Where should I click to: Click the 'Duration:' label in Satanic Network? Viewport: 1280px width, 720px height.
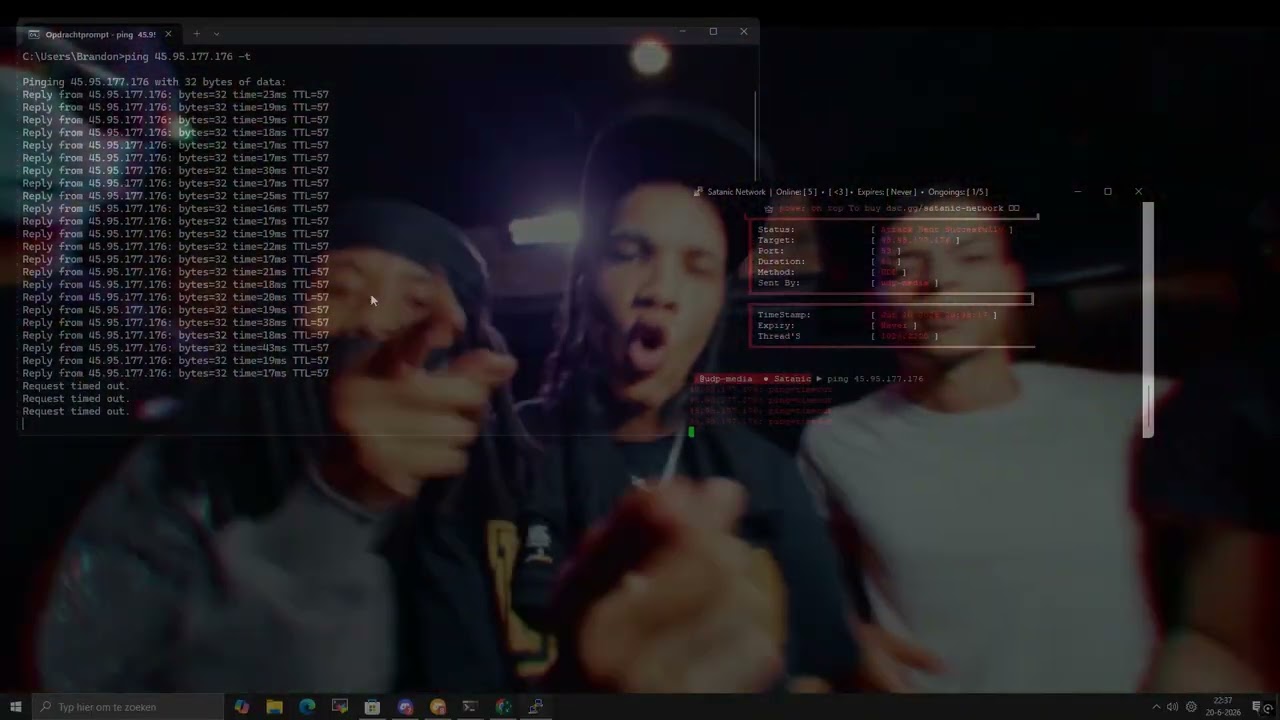[781, 262]
